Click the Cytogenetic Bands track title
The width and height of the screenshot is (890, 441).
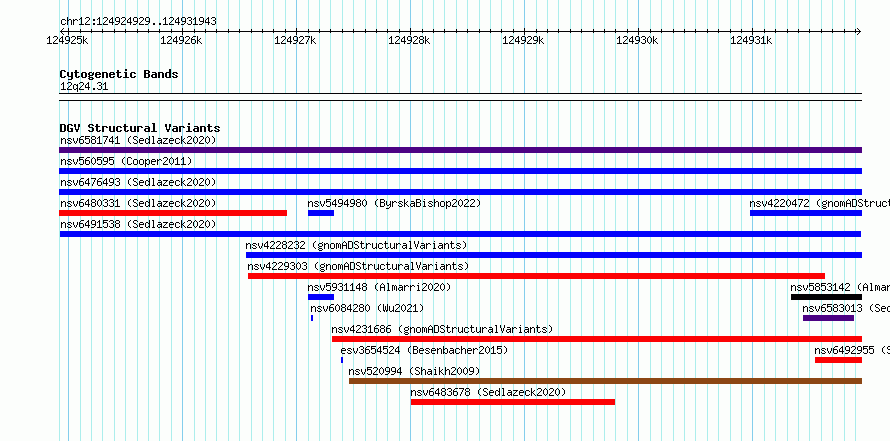(119, 74)
